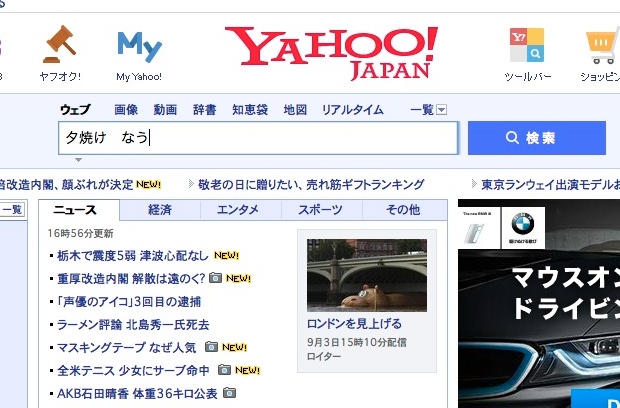620x408 pixels.
Task: Open headline ラーメン評論 北島秀一氏死去
Action: click(x=133, y=325)
